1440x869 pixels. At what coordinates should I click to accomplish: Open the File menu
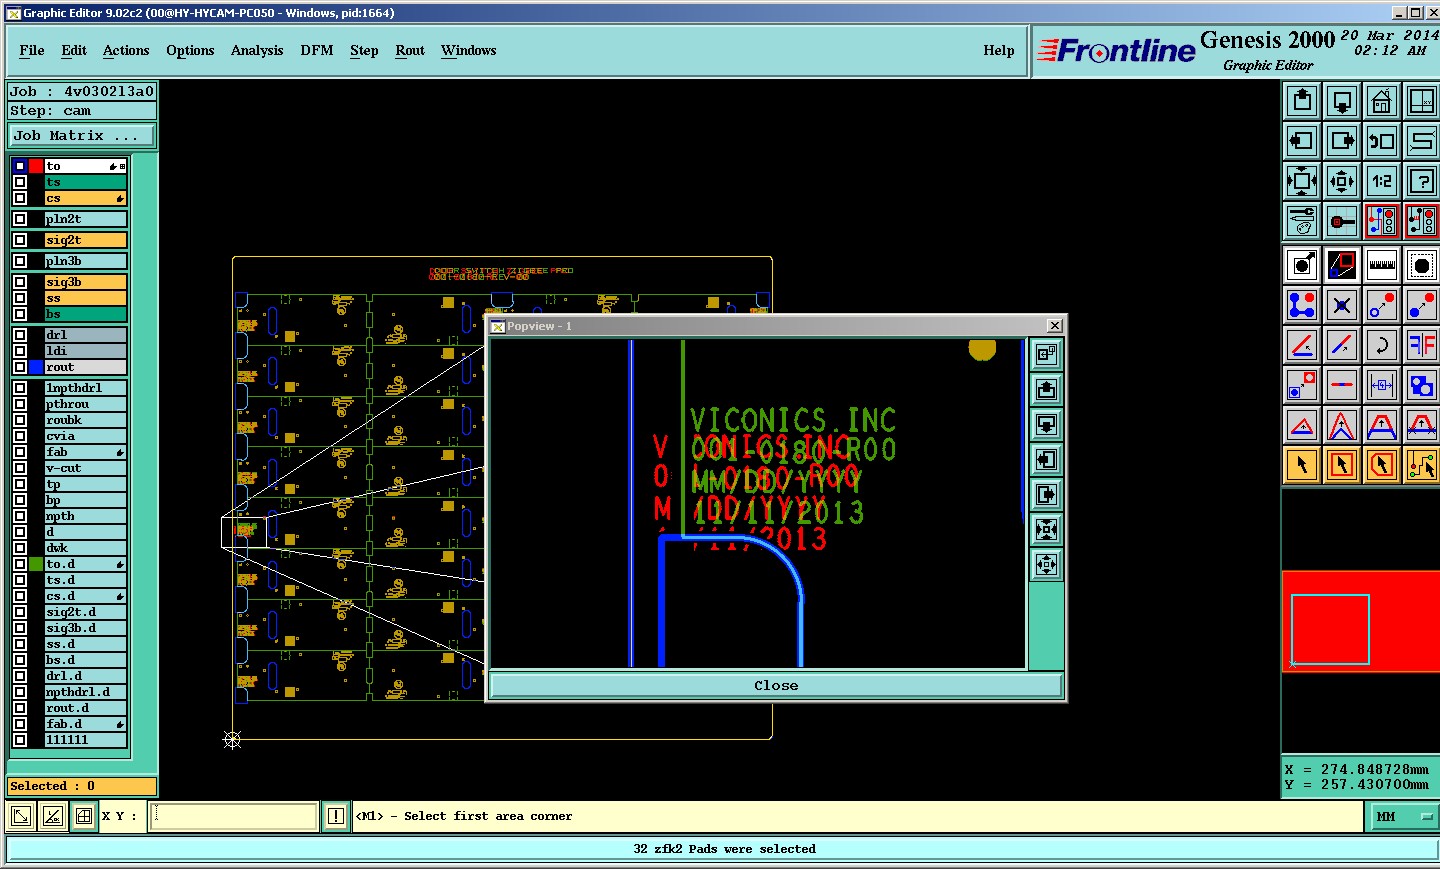click(32, 50)
